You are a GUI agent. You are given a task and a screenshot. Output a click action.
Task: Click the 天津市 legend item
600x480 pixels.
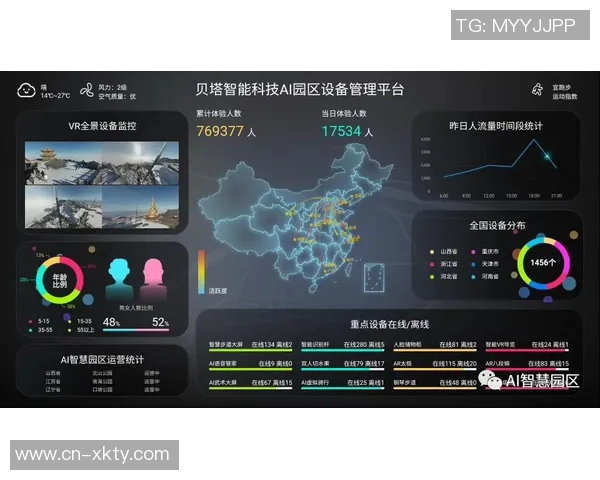click(x=485, y=264)
